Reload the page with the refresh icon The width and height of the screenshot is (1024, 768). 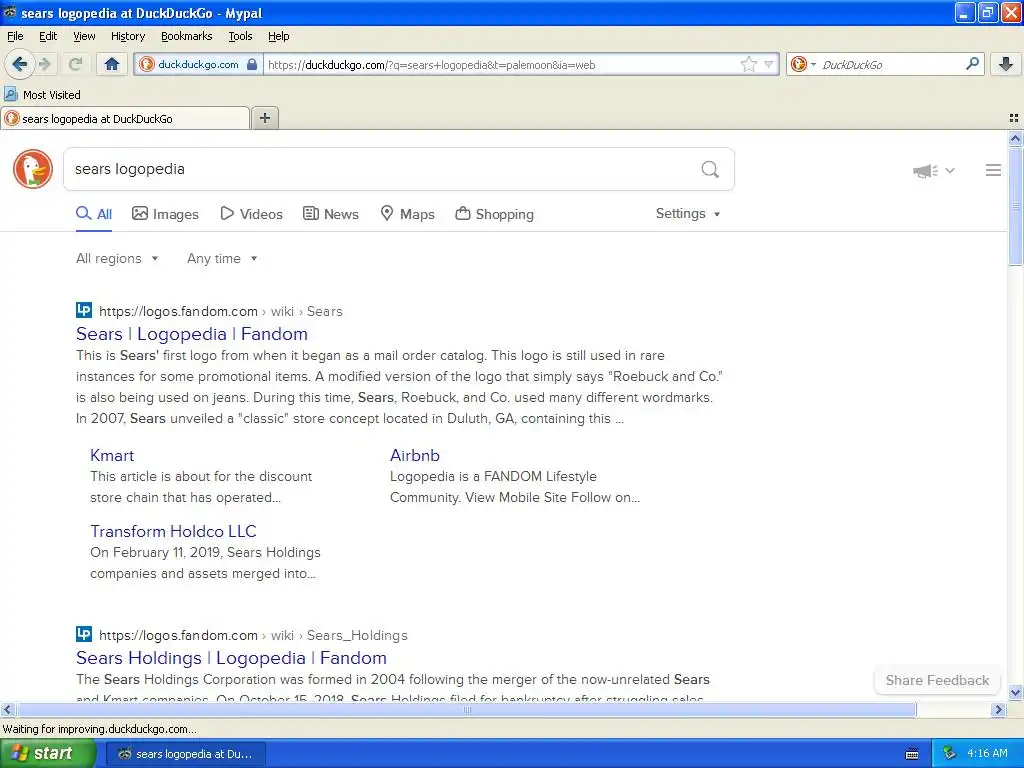click(x=75, y=64)
